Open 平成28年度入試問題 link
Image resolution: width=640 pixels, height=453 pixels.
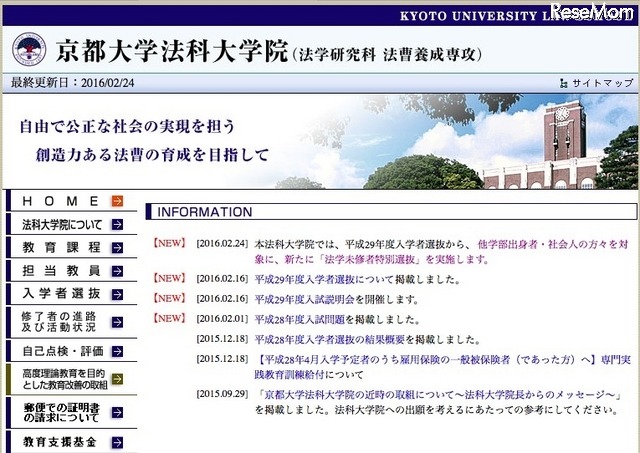(300, 320)
